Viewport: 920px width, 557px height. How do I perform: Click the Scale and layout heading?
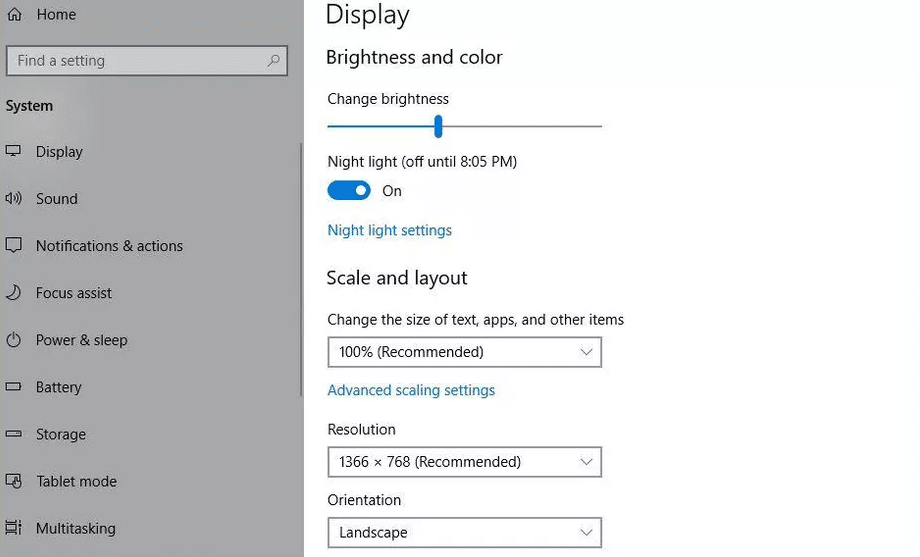397,278
